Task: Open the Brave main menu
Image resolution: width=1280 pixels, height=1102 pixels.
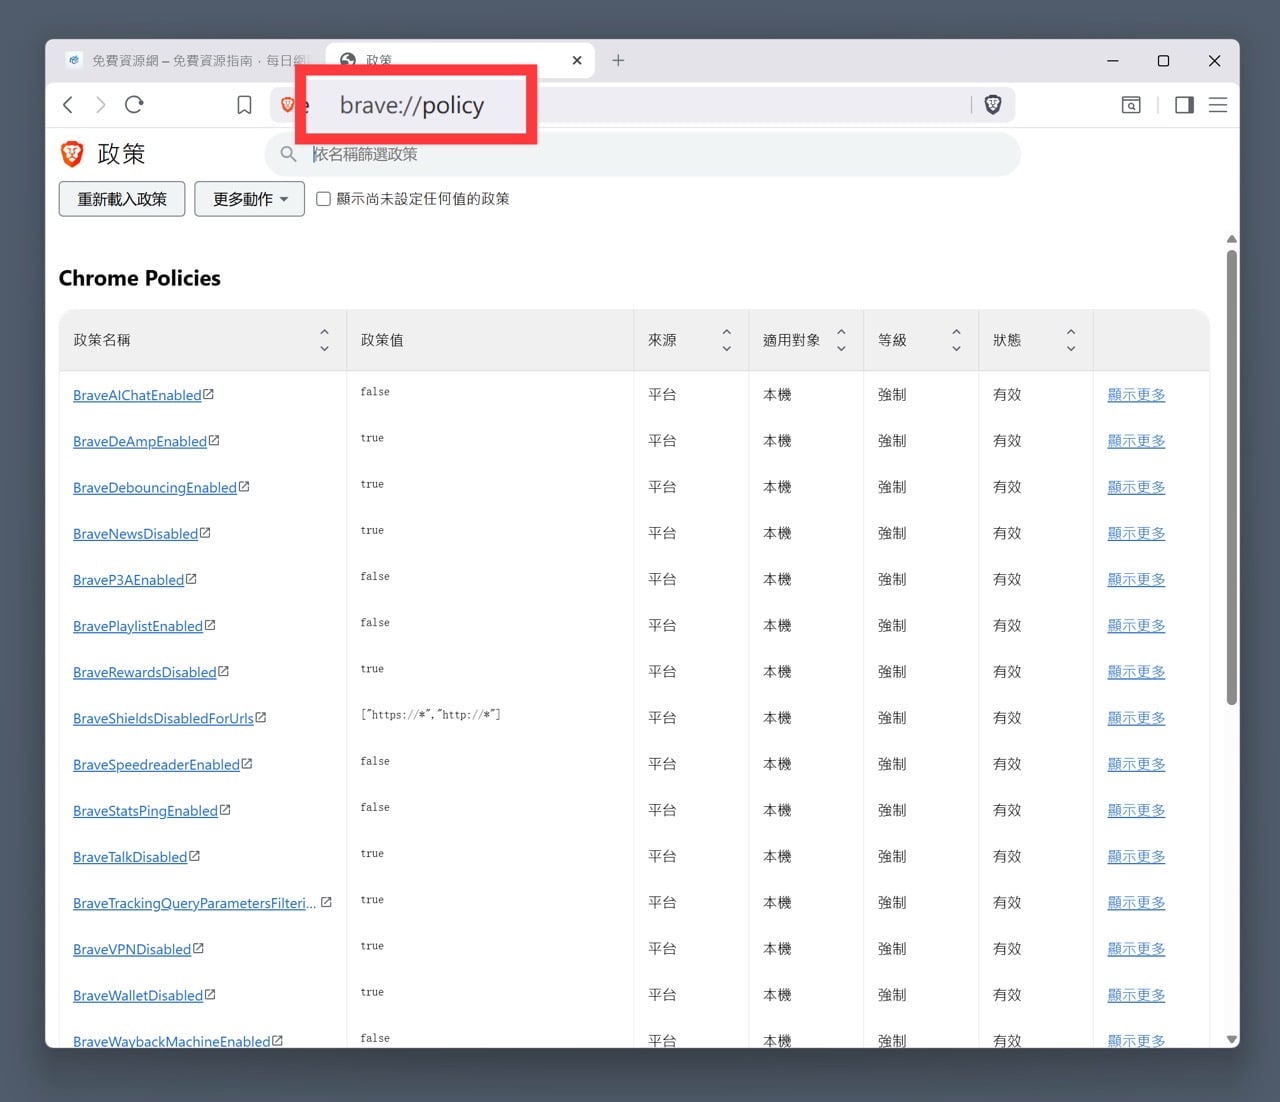Action: click(1218, 105)
